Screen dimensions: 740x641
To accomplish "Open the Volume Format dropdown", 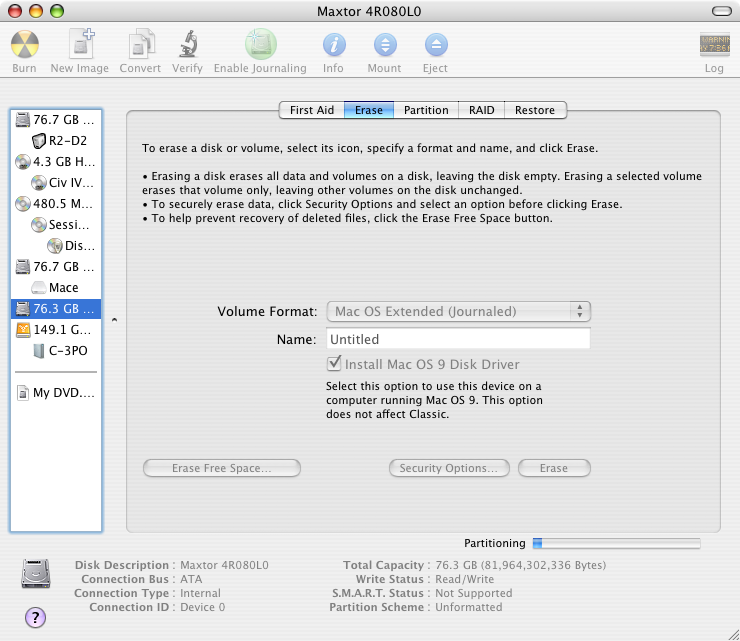I will (458, 312).
